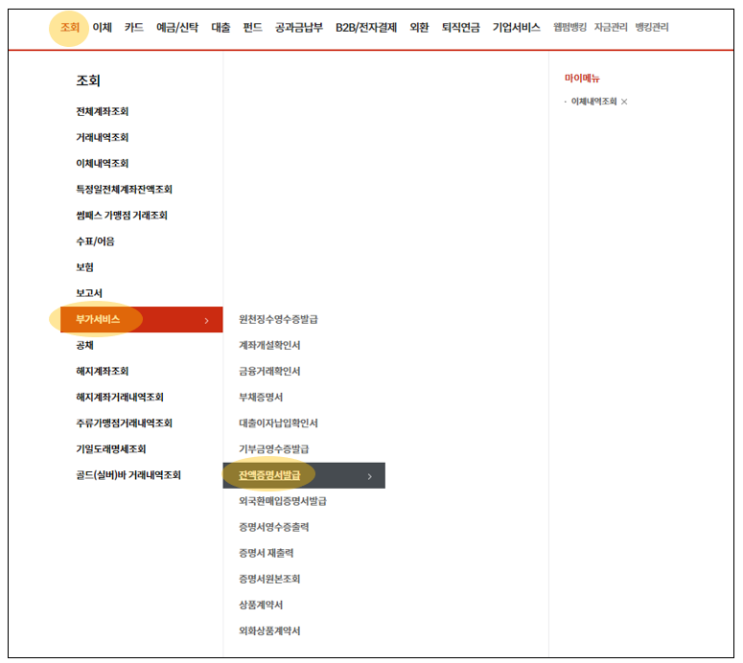Screen dimensions: 743x663
Task: Choose 외국환매입증명서발급 from submenu
Action: pos(282,501)
